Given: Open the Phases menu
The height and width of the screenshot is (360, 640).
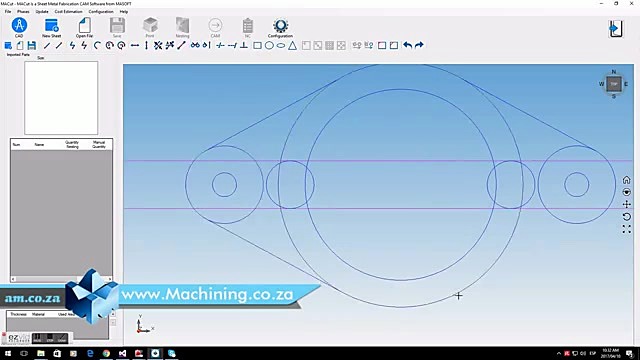Looking at the screenshot, I should pos(23,11).
